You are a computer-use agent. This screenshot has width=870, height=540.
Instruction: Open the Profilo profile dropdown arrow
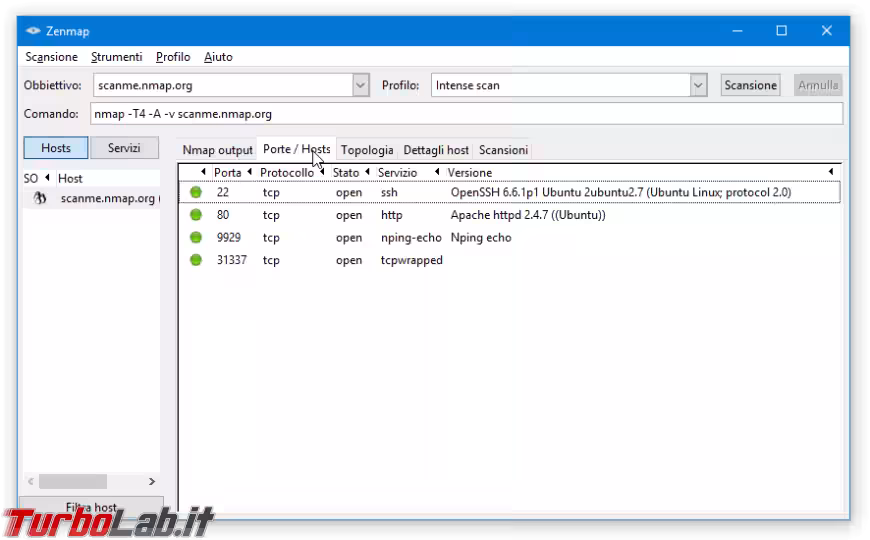(x=698, y=85)
